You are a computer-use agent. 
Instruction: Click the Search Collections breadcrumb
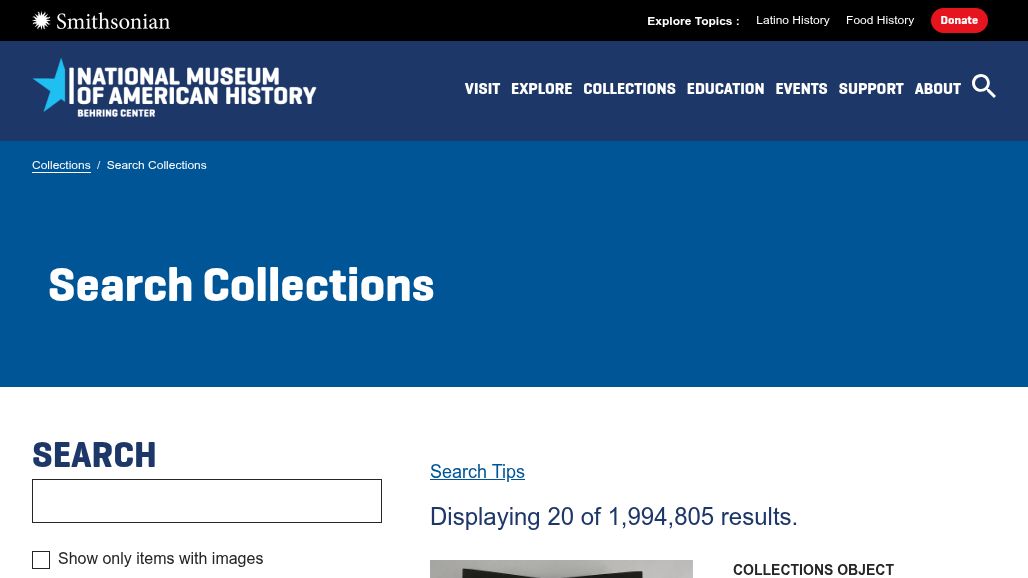(156, 165)
